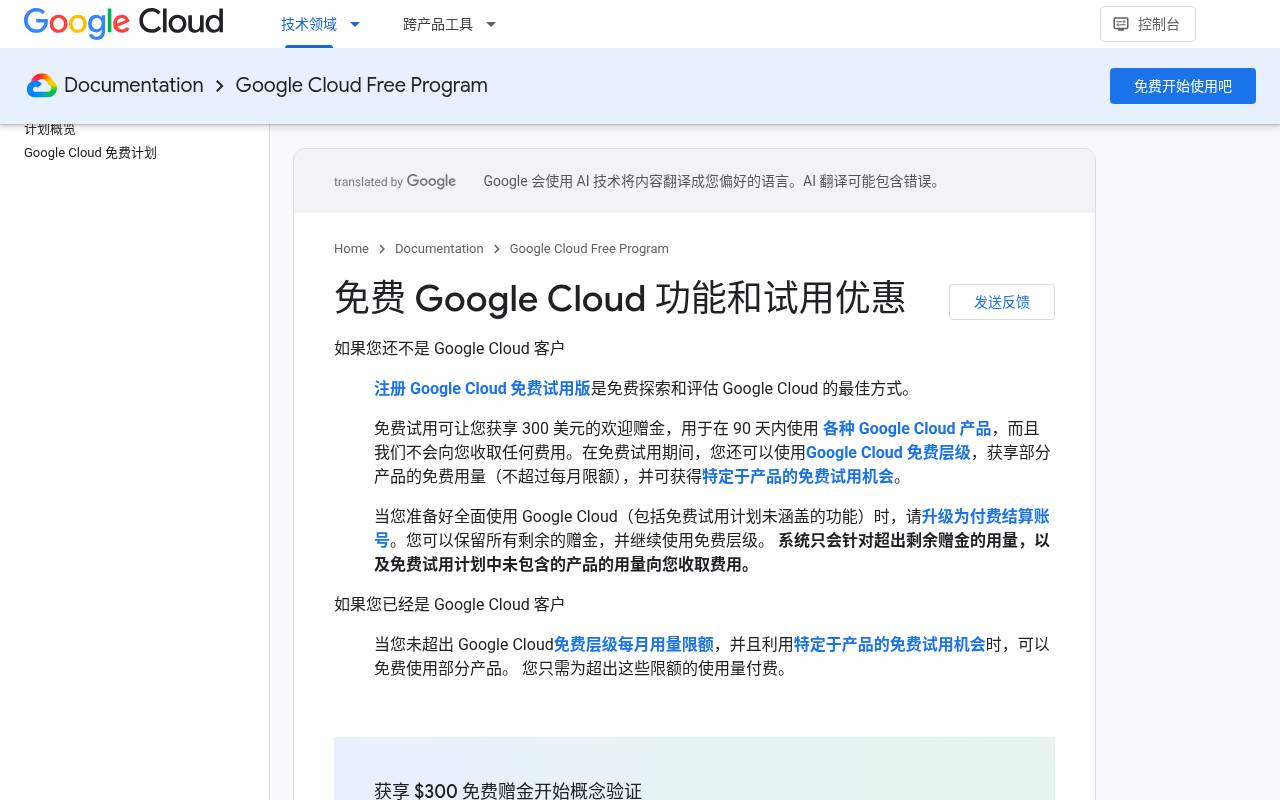
Task: Click the Google Cloud logo
Action: [x=123, y=23]
